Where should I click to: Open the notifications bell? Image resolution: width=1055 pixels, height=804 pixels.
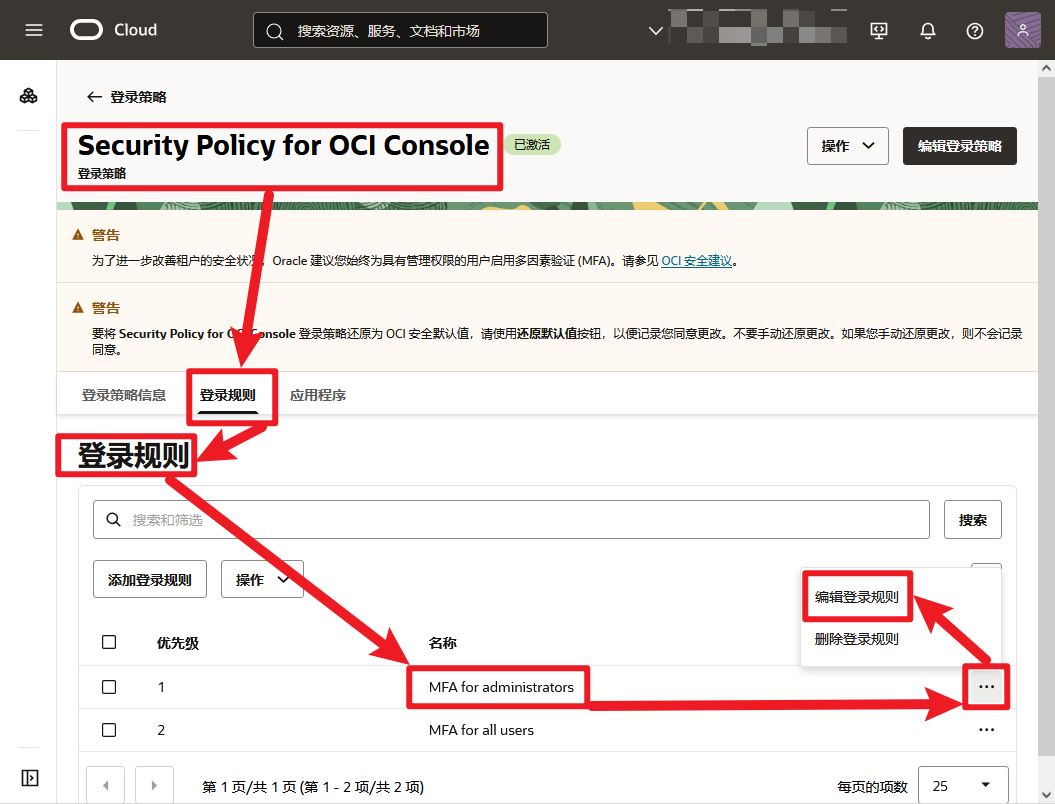pos(928,31)
